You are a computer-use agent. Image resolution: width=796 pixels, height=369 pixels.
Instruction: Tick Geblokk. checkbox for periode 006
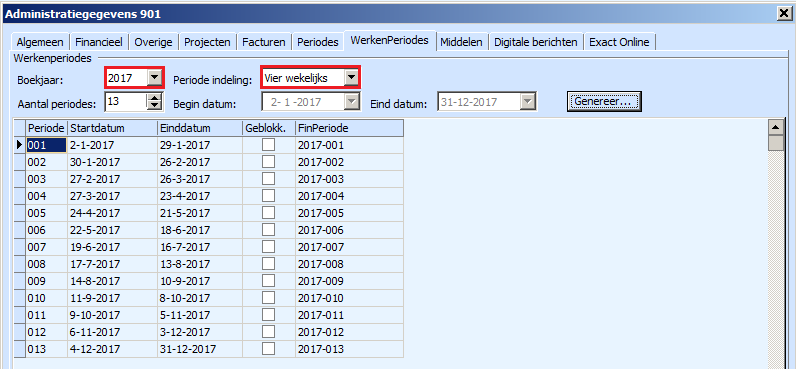coord(269,230)
